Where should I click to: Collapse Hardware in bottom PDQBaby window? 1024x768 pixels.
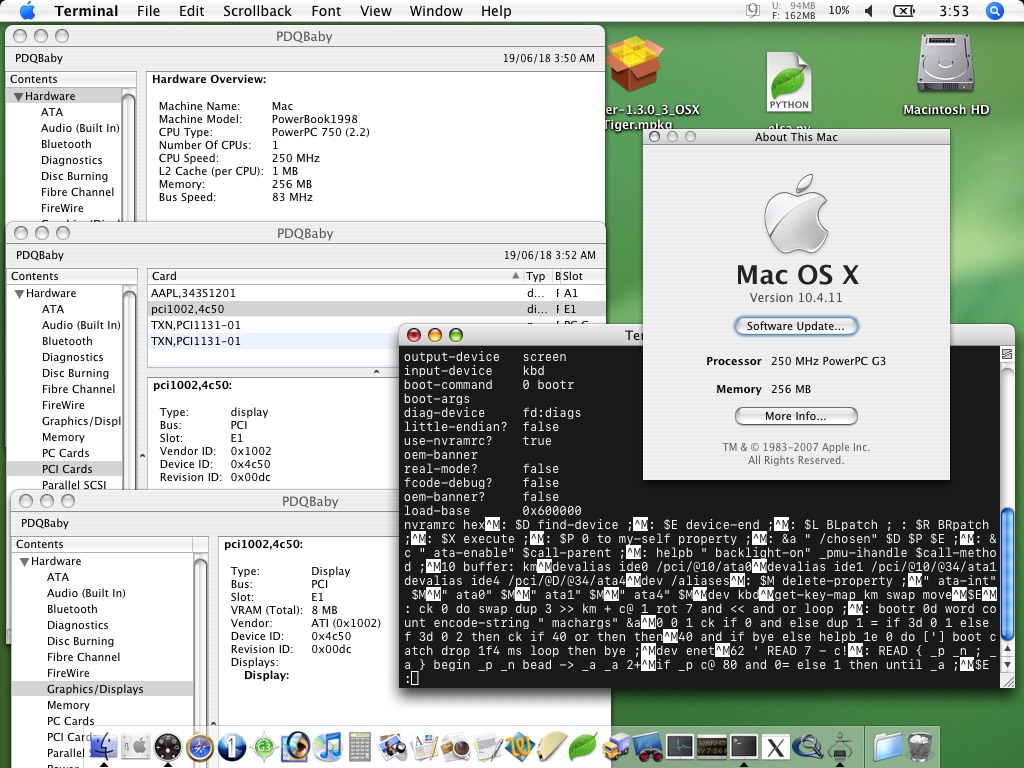coord(24,562)
